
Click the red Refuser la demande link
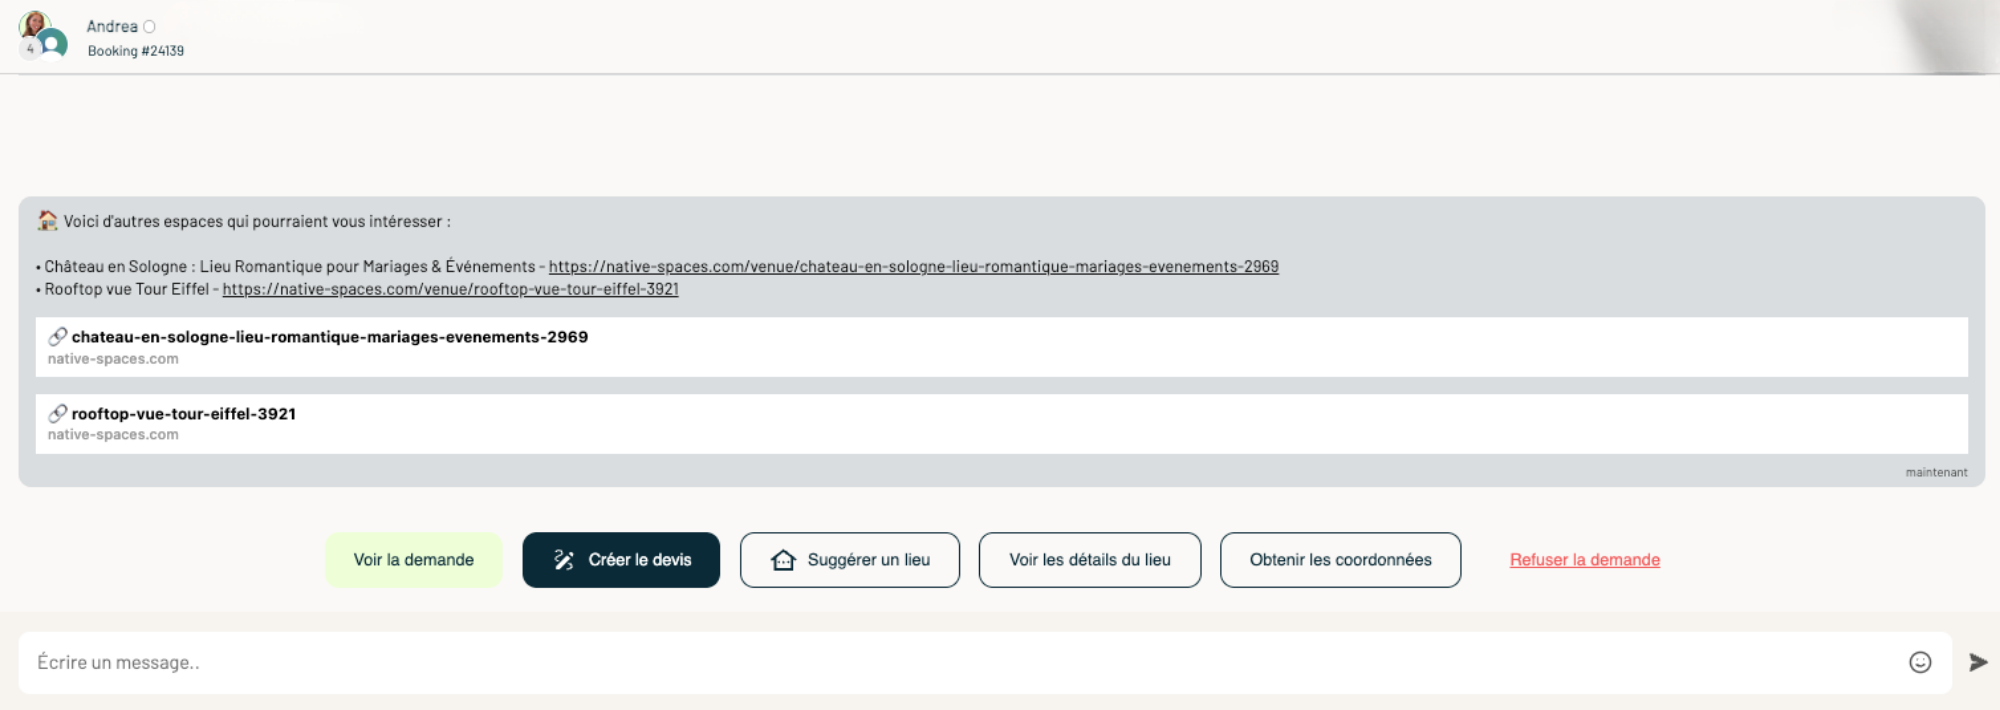point(1584,560)
